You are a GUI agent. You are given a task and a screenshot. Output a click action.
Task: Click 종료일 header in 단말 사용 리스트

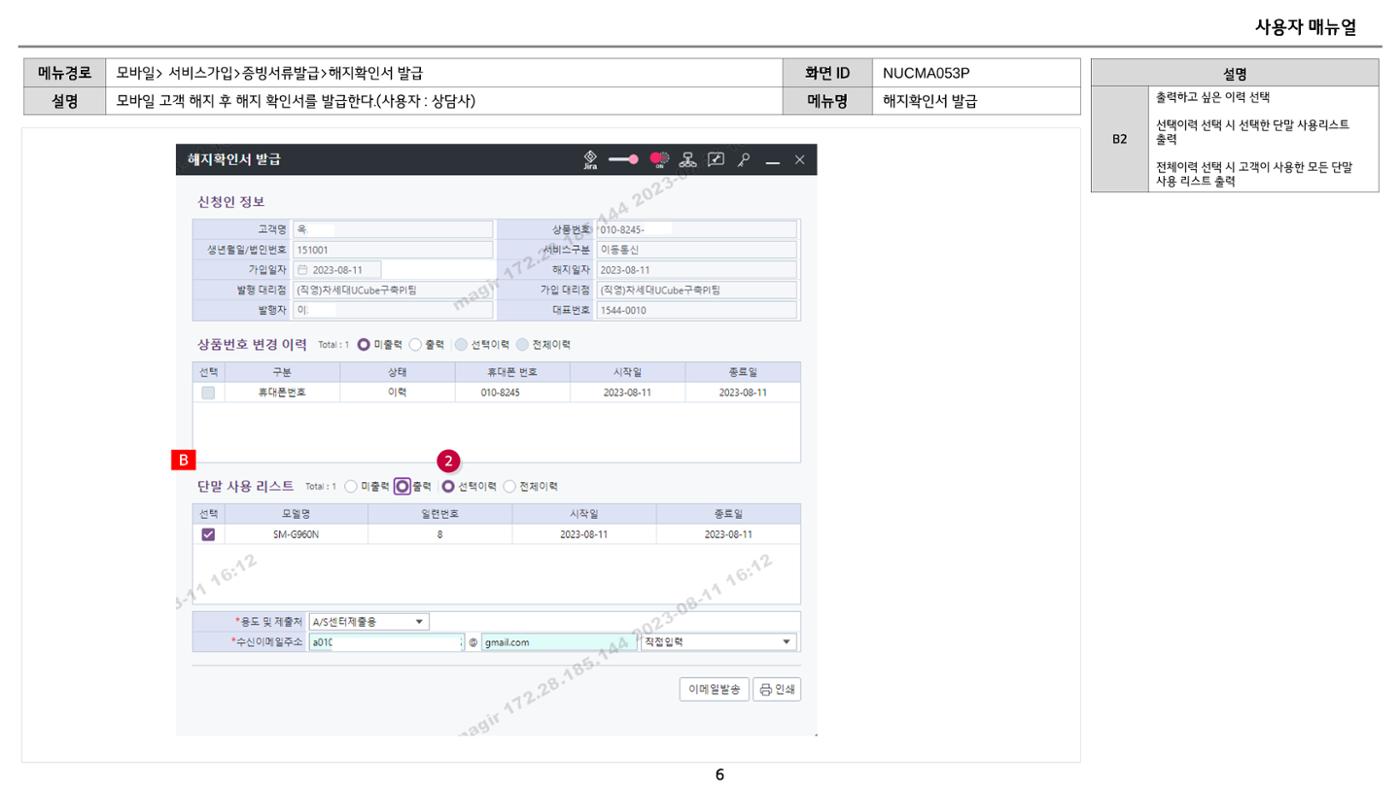(x=729, y=514)
